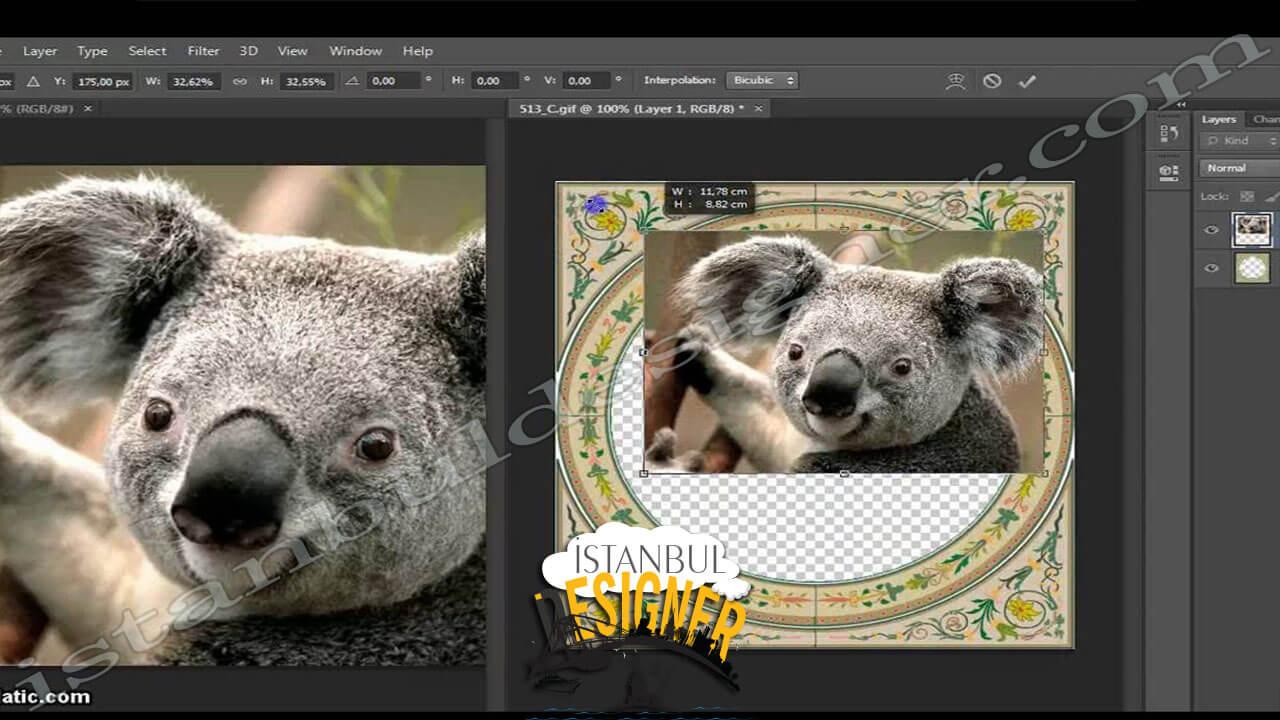Cancel the transform with the cancel icon

click(x=992, y=81)
